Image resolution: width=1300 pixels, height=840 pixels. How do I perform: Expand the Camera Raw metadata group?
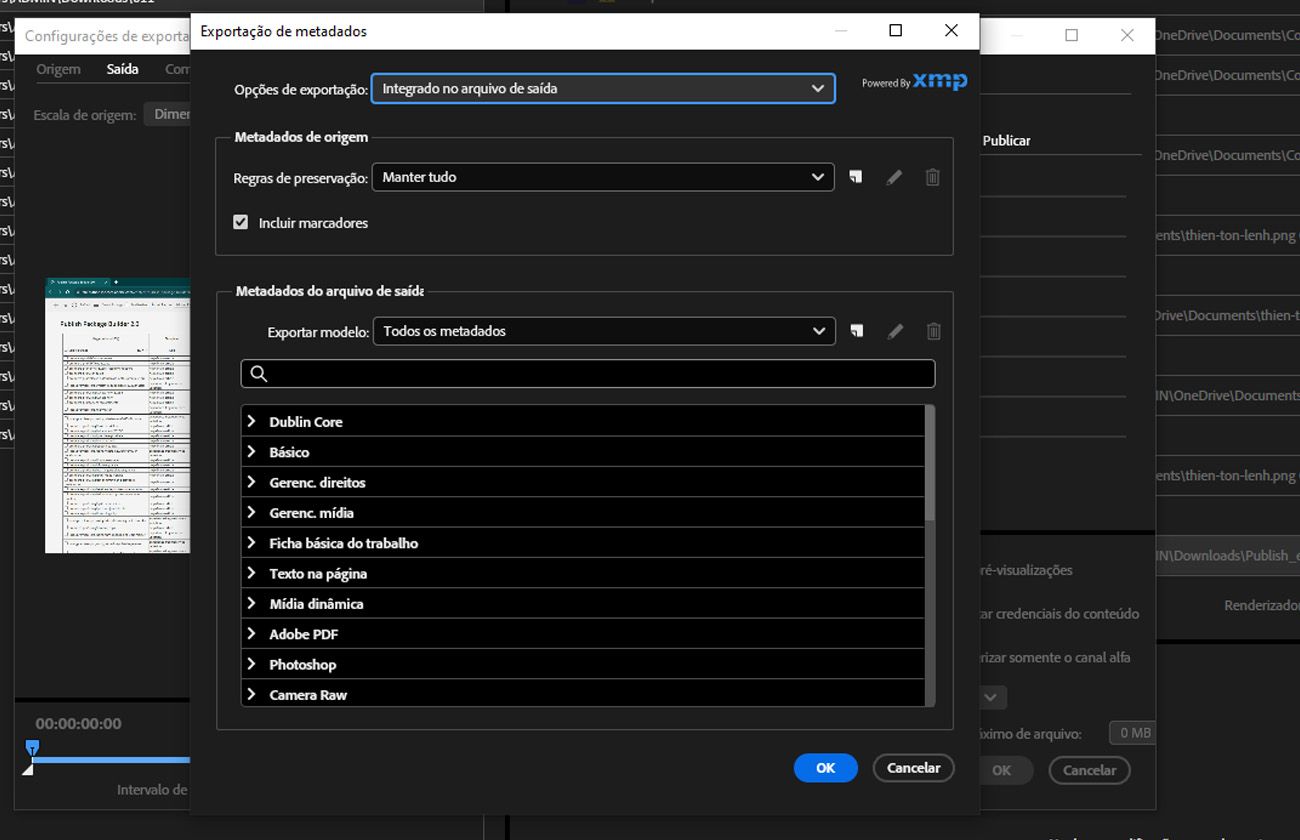pos(251,694)
